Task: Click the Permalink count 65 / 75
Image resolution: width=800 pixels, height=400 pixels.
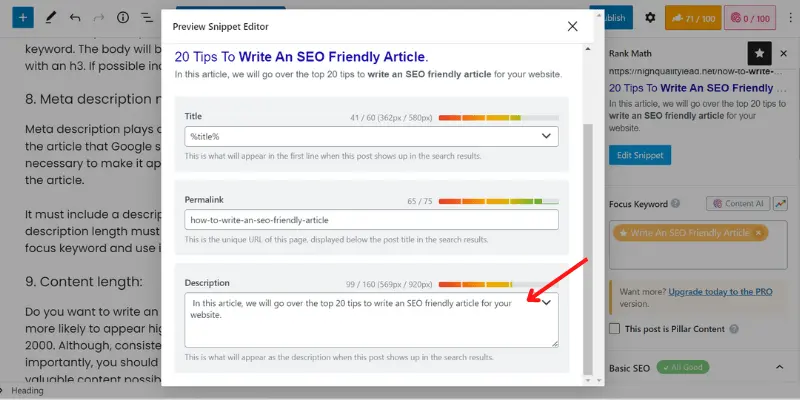Action: [x=420, y=202]
